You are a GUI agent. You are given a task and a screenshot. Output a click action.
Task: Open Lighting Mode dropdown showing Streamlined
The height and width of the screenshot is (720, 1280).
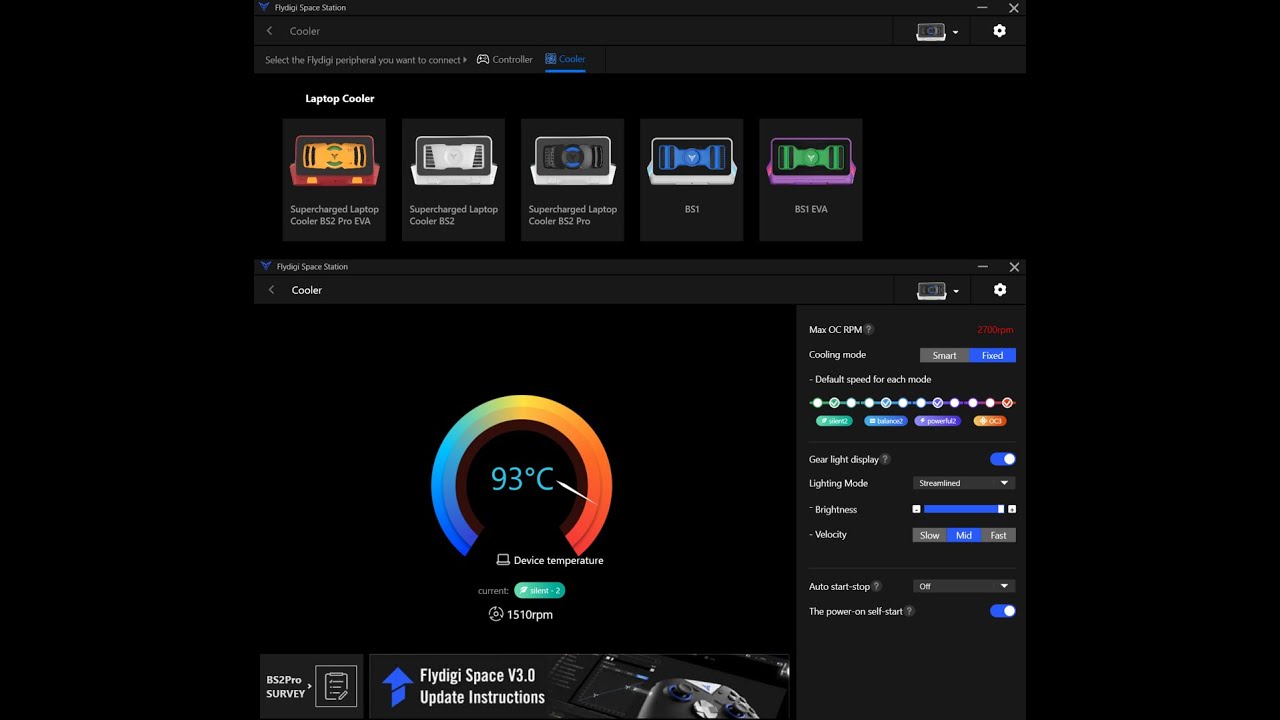964,483
